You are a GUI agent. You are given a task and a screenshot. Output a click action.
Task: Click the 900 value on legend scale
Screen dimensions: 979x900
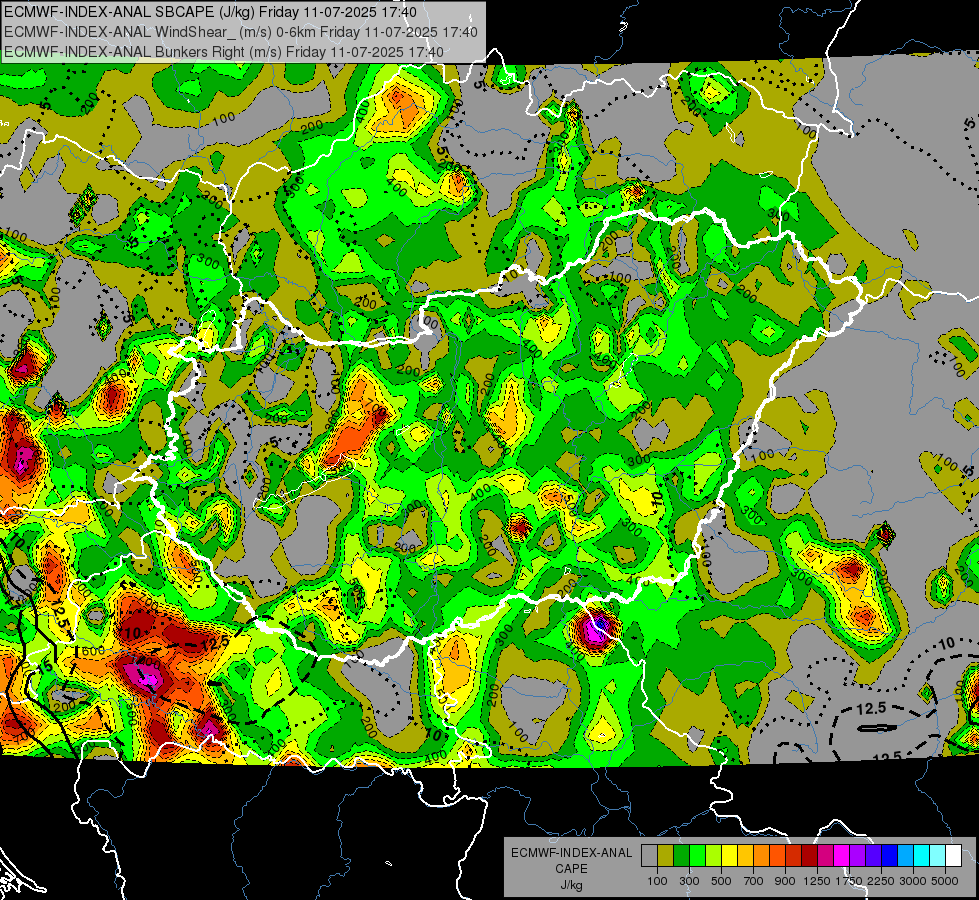785,881
